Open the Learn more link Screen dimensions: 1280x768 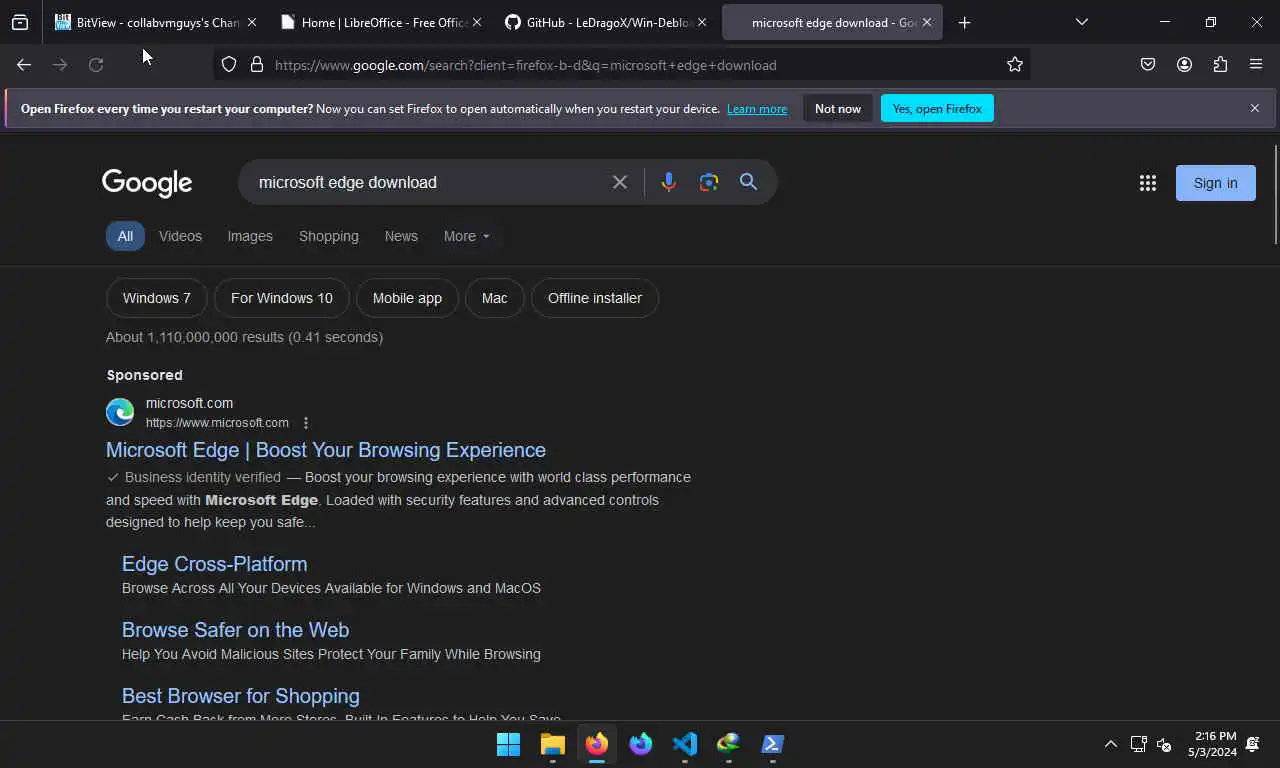click(757, 109)
